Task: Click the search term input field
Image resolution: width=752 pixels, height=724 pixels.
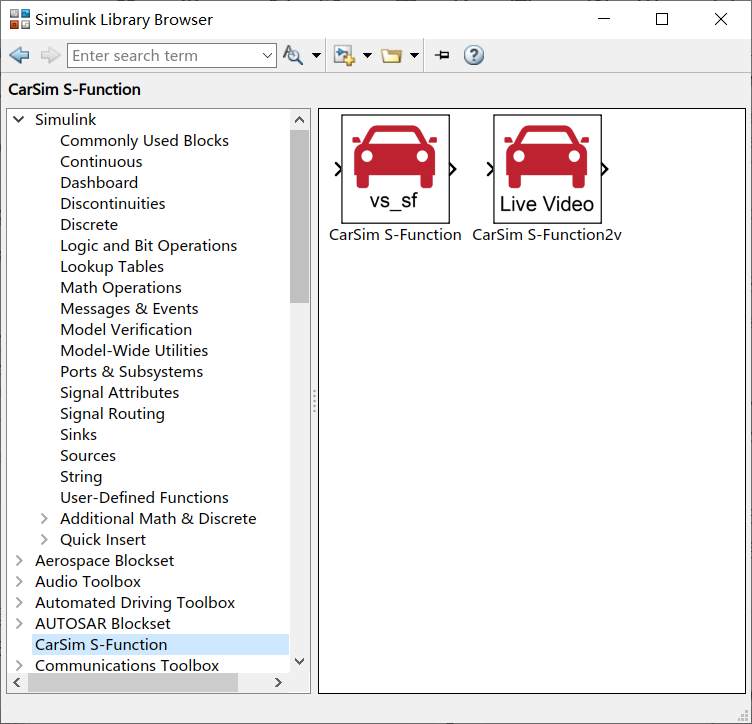Action: click(164, 56)
